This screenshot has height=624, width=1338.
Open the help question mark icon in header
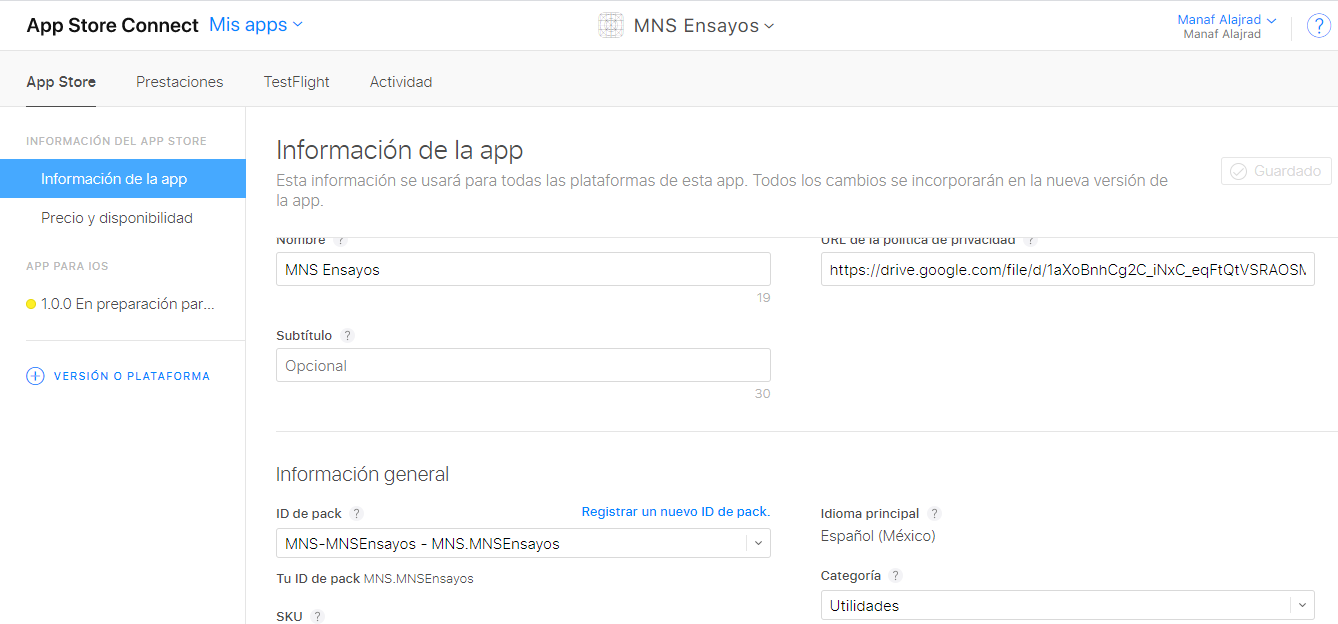1318,27
